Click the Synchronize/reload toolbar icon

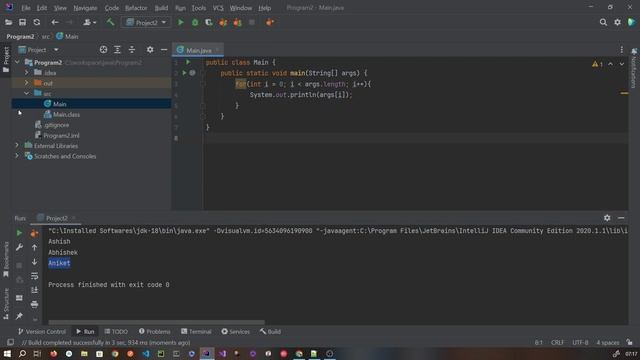point(37,22)
